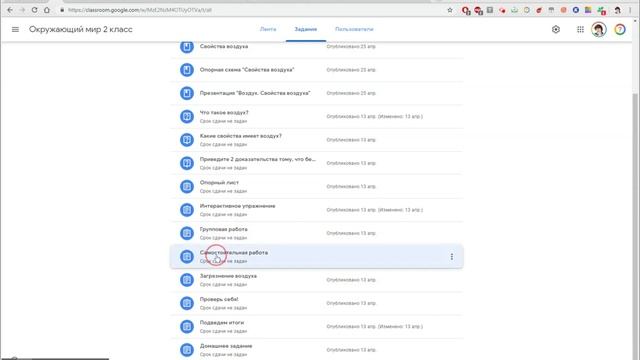The width and height of the screenshot is (640, 360).
Task: Click the due-date text under Опорный лист
Action: 223,191
